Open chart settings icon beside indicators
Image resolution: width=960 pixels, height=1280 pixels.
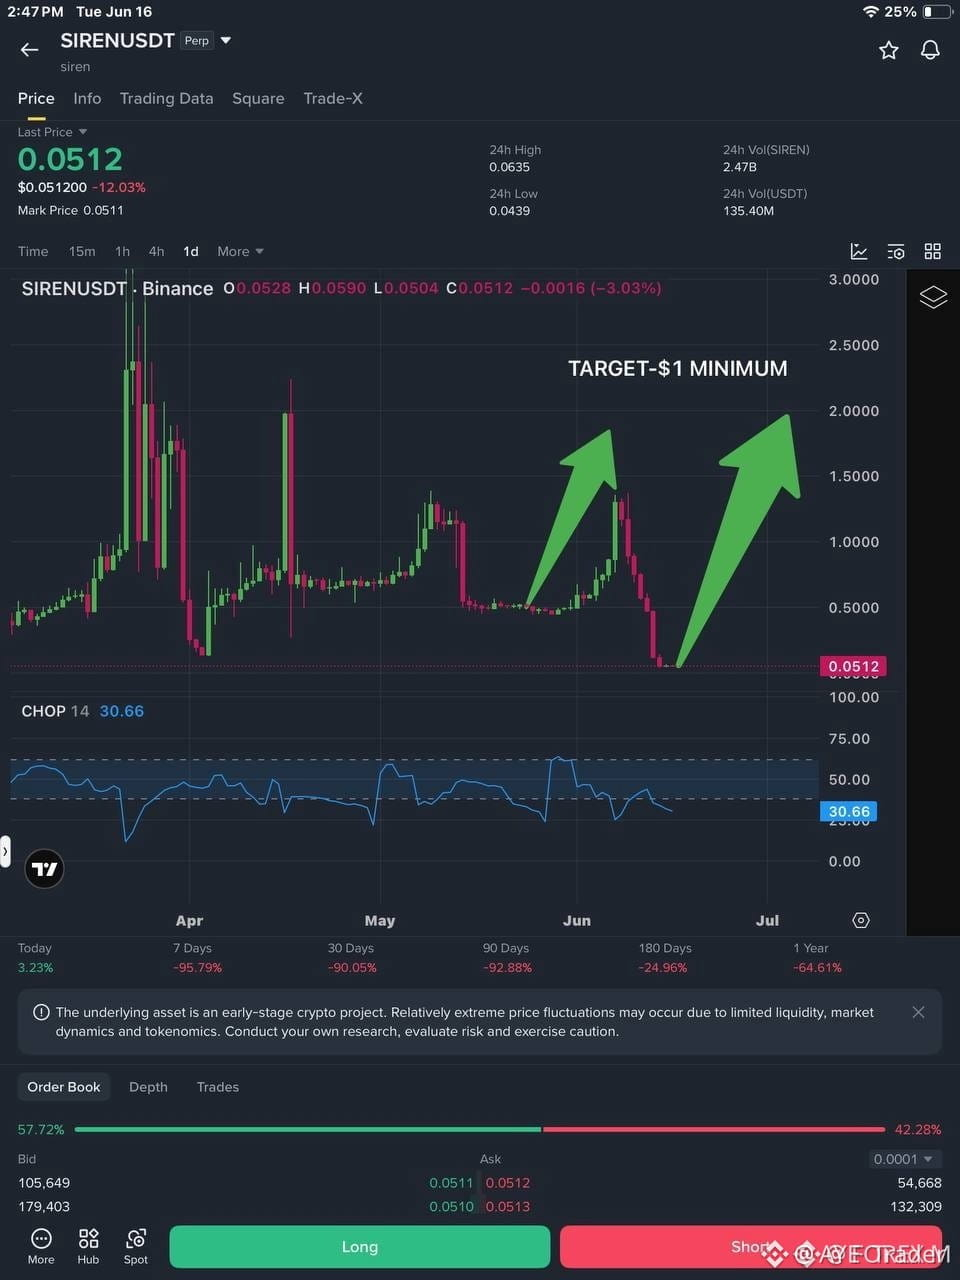pos(895,251)
